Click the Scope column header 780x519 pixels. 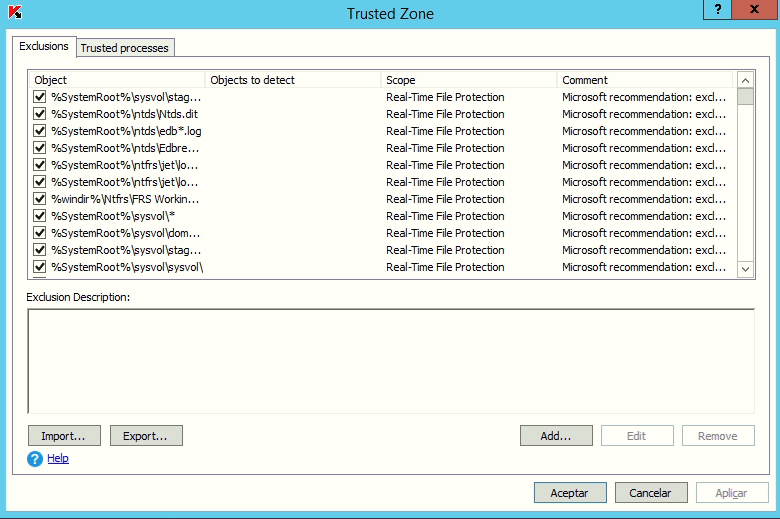pos(469,80)
